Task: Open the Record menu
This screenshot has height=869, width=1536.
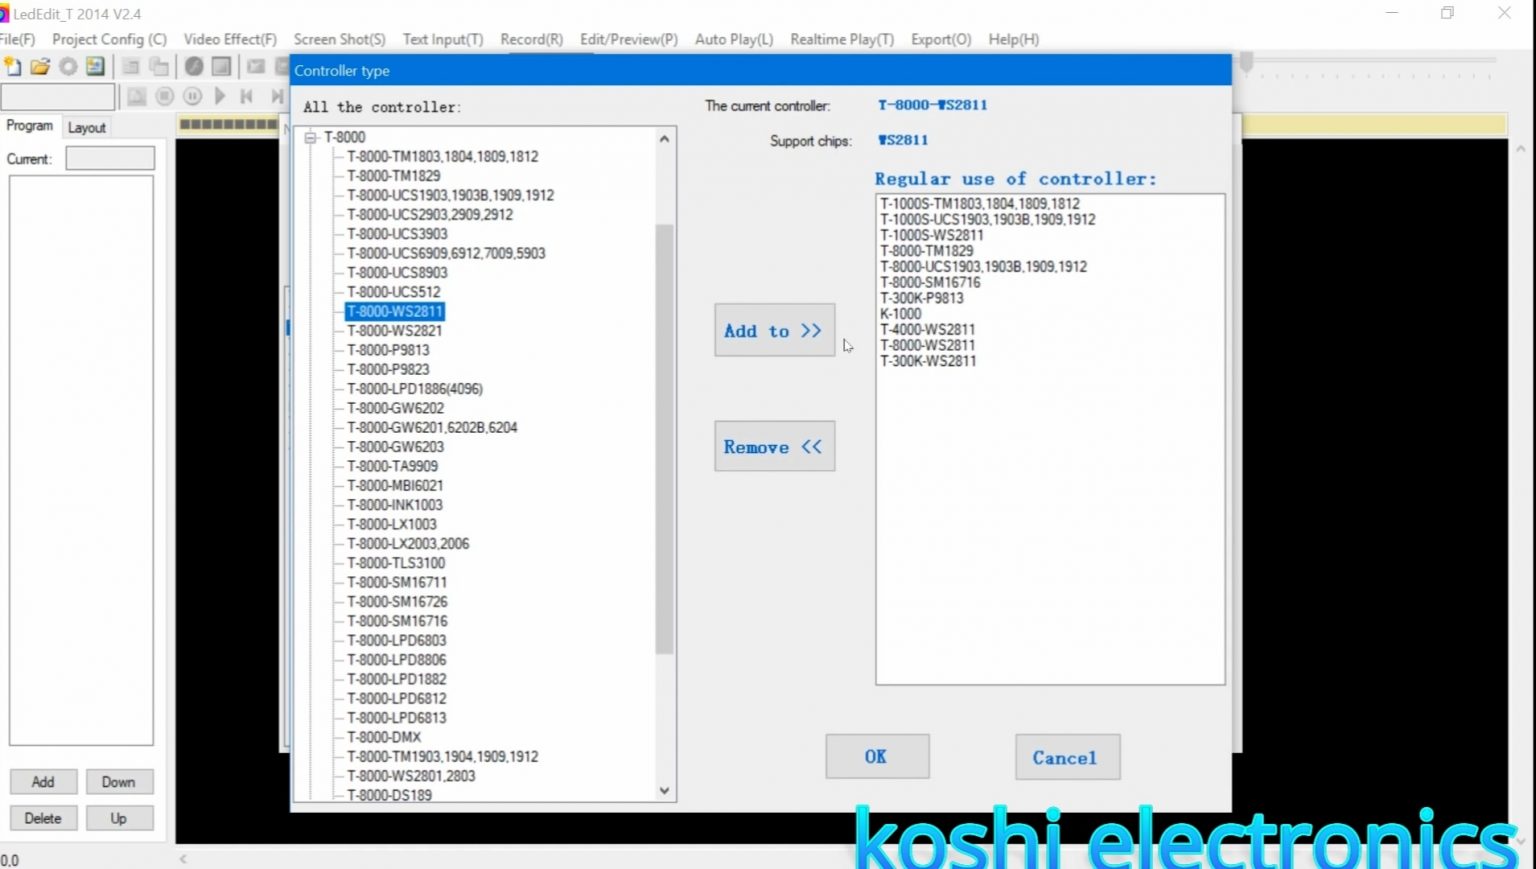Action: tap(530, 40)
